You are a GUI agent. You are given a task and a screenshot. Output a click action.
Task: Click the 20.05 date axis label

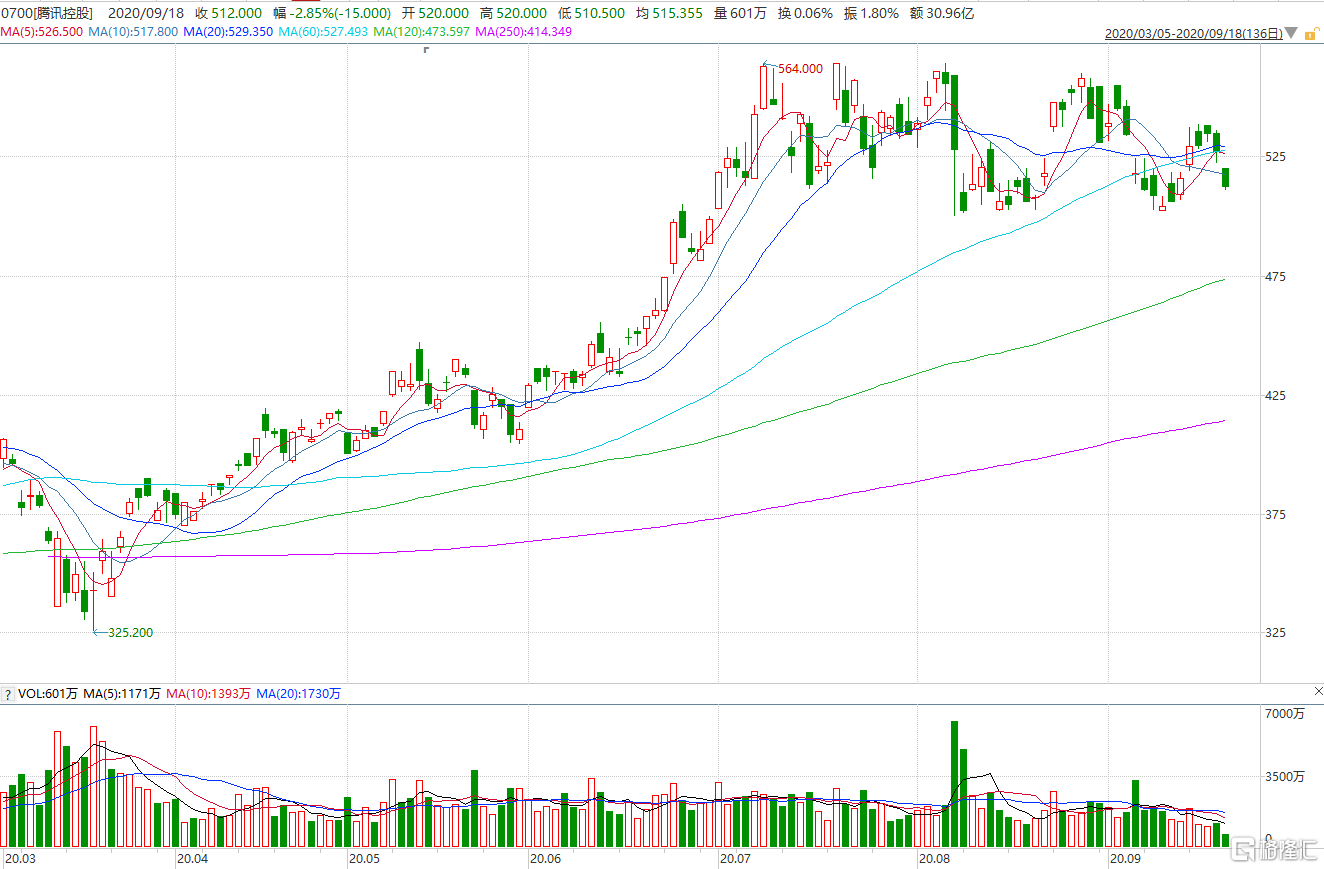point(365,859)
